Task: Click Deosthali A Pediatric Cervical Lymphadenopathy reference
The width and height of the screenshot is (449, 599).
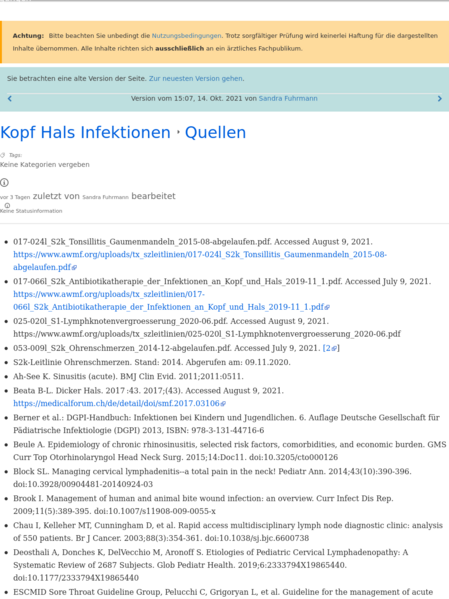Action: pos(211,565)
